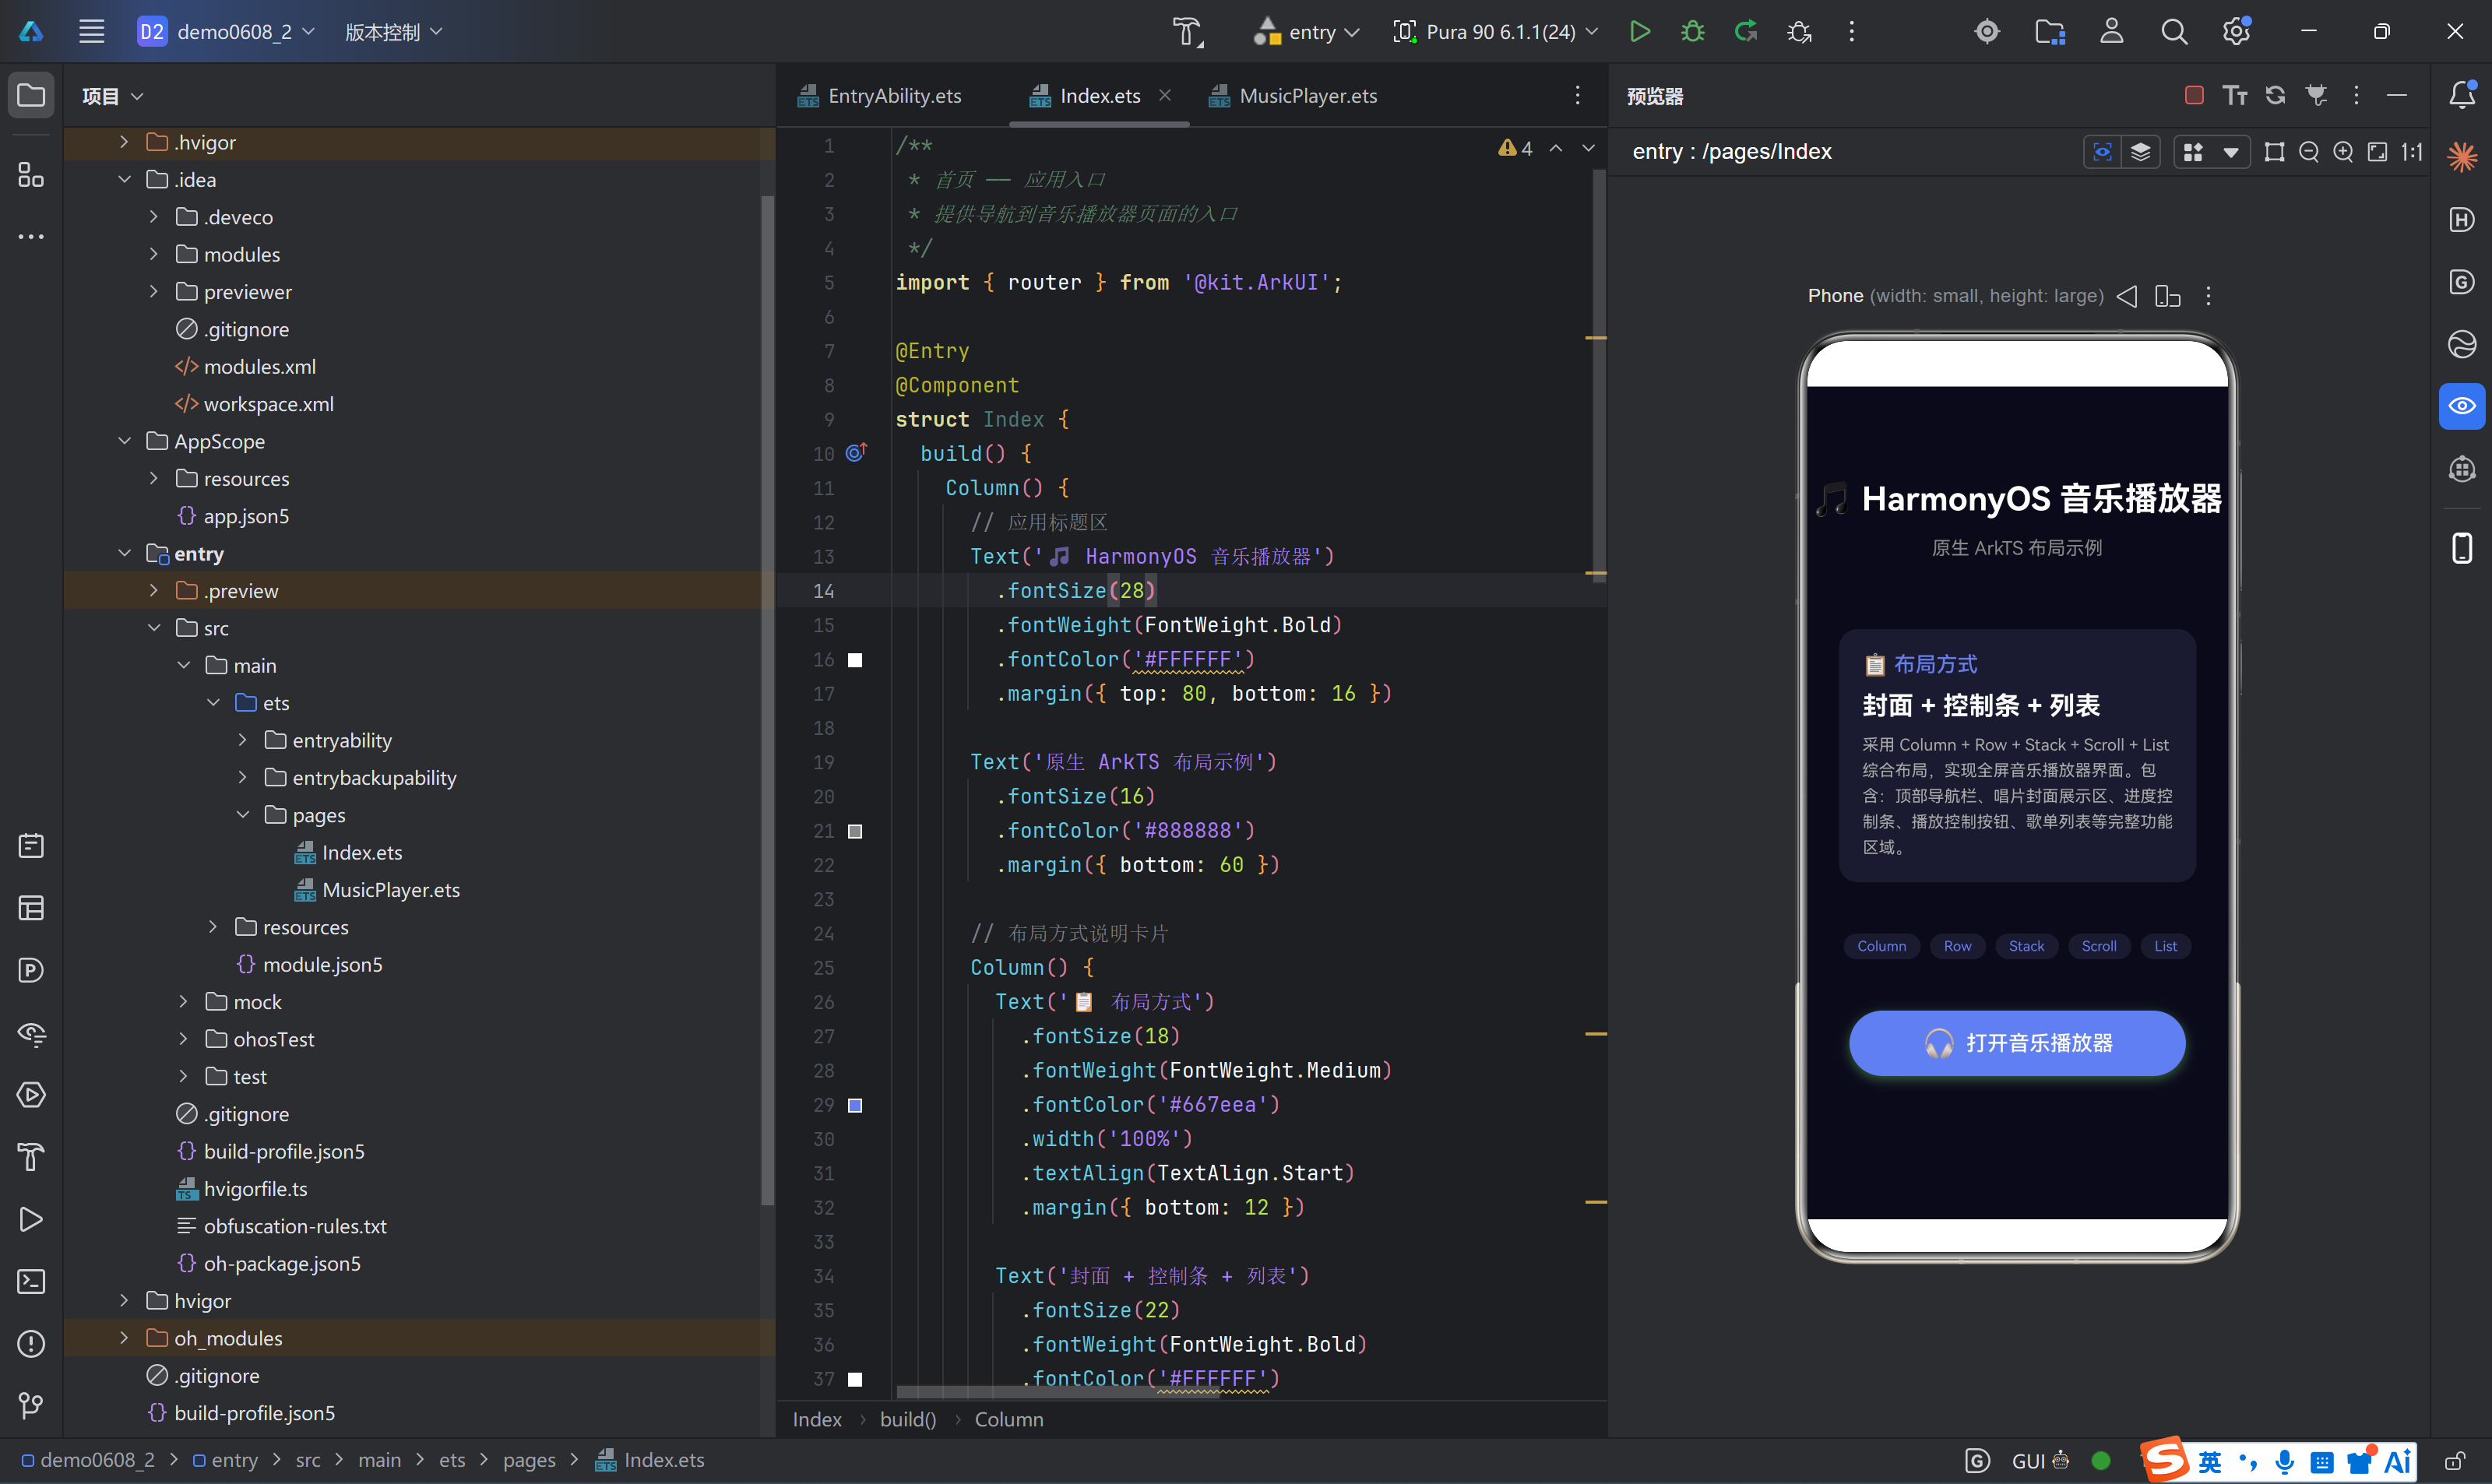The height and width of the screenshot is (1484, 2492).
Task: Zoom in the previewer
Action: 2343,152
